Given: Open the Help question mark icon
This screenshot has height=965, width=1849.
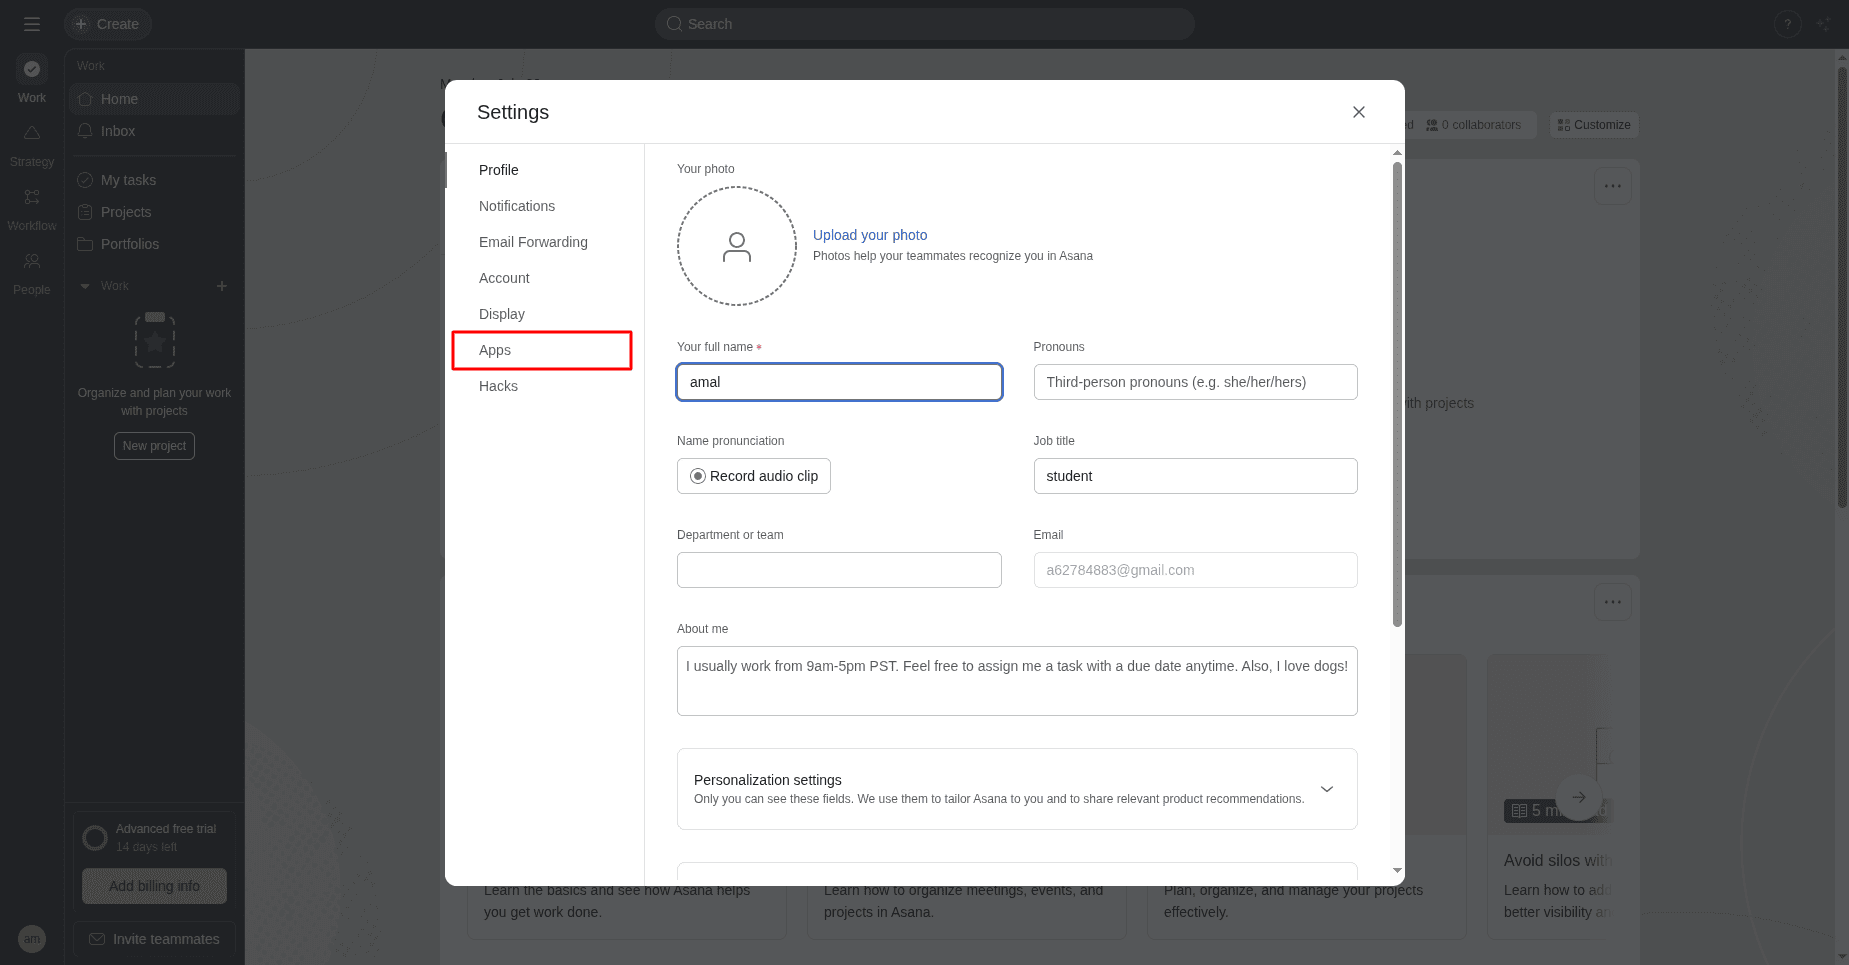Looking at the screenshot, I should pos(1787,24).
